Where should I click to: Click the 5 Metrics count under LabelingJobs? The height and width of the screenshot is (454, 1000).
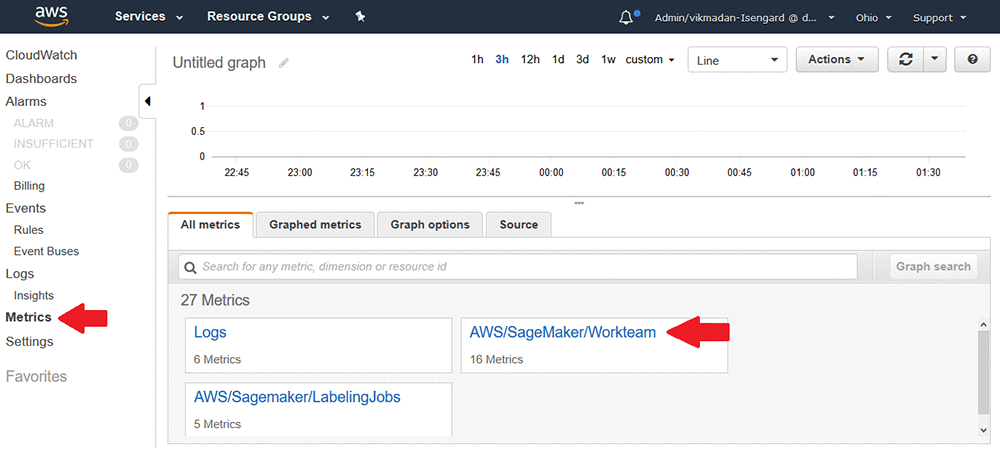[217, 424]
